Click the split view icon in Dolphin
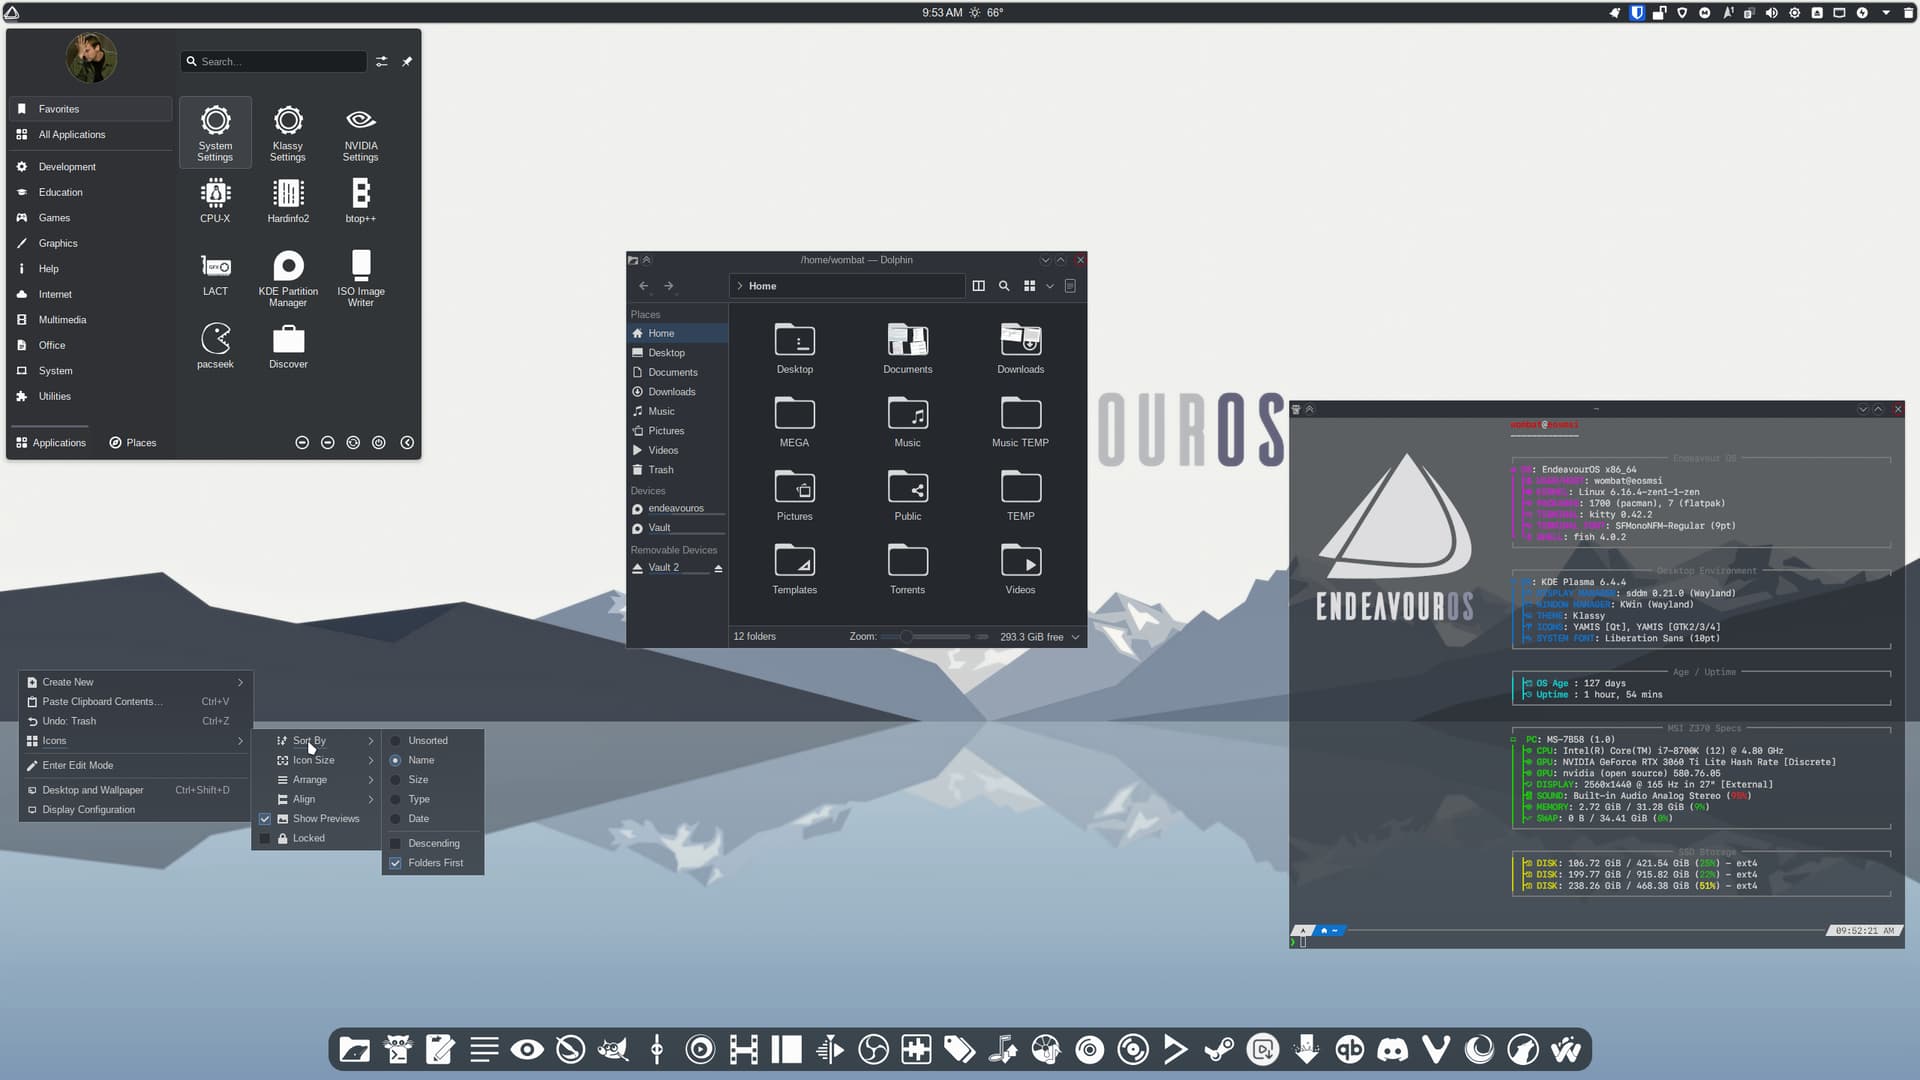Screen dimensions: 1920x1080 (978, 286)
